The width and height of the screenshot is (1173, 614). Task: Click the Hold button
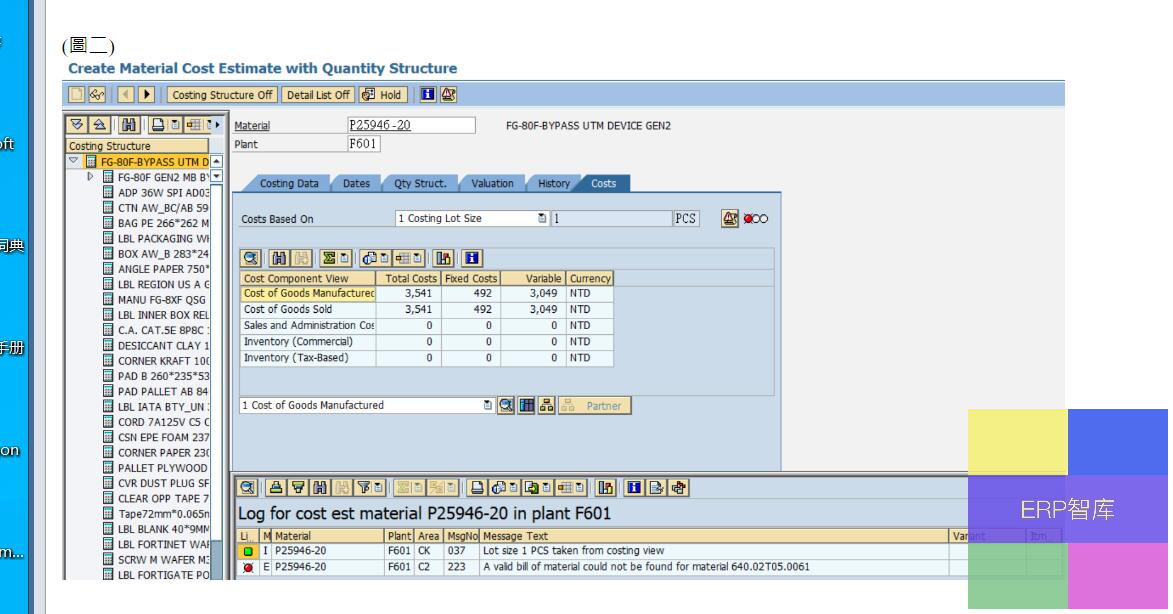(x=382, y=95)
